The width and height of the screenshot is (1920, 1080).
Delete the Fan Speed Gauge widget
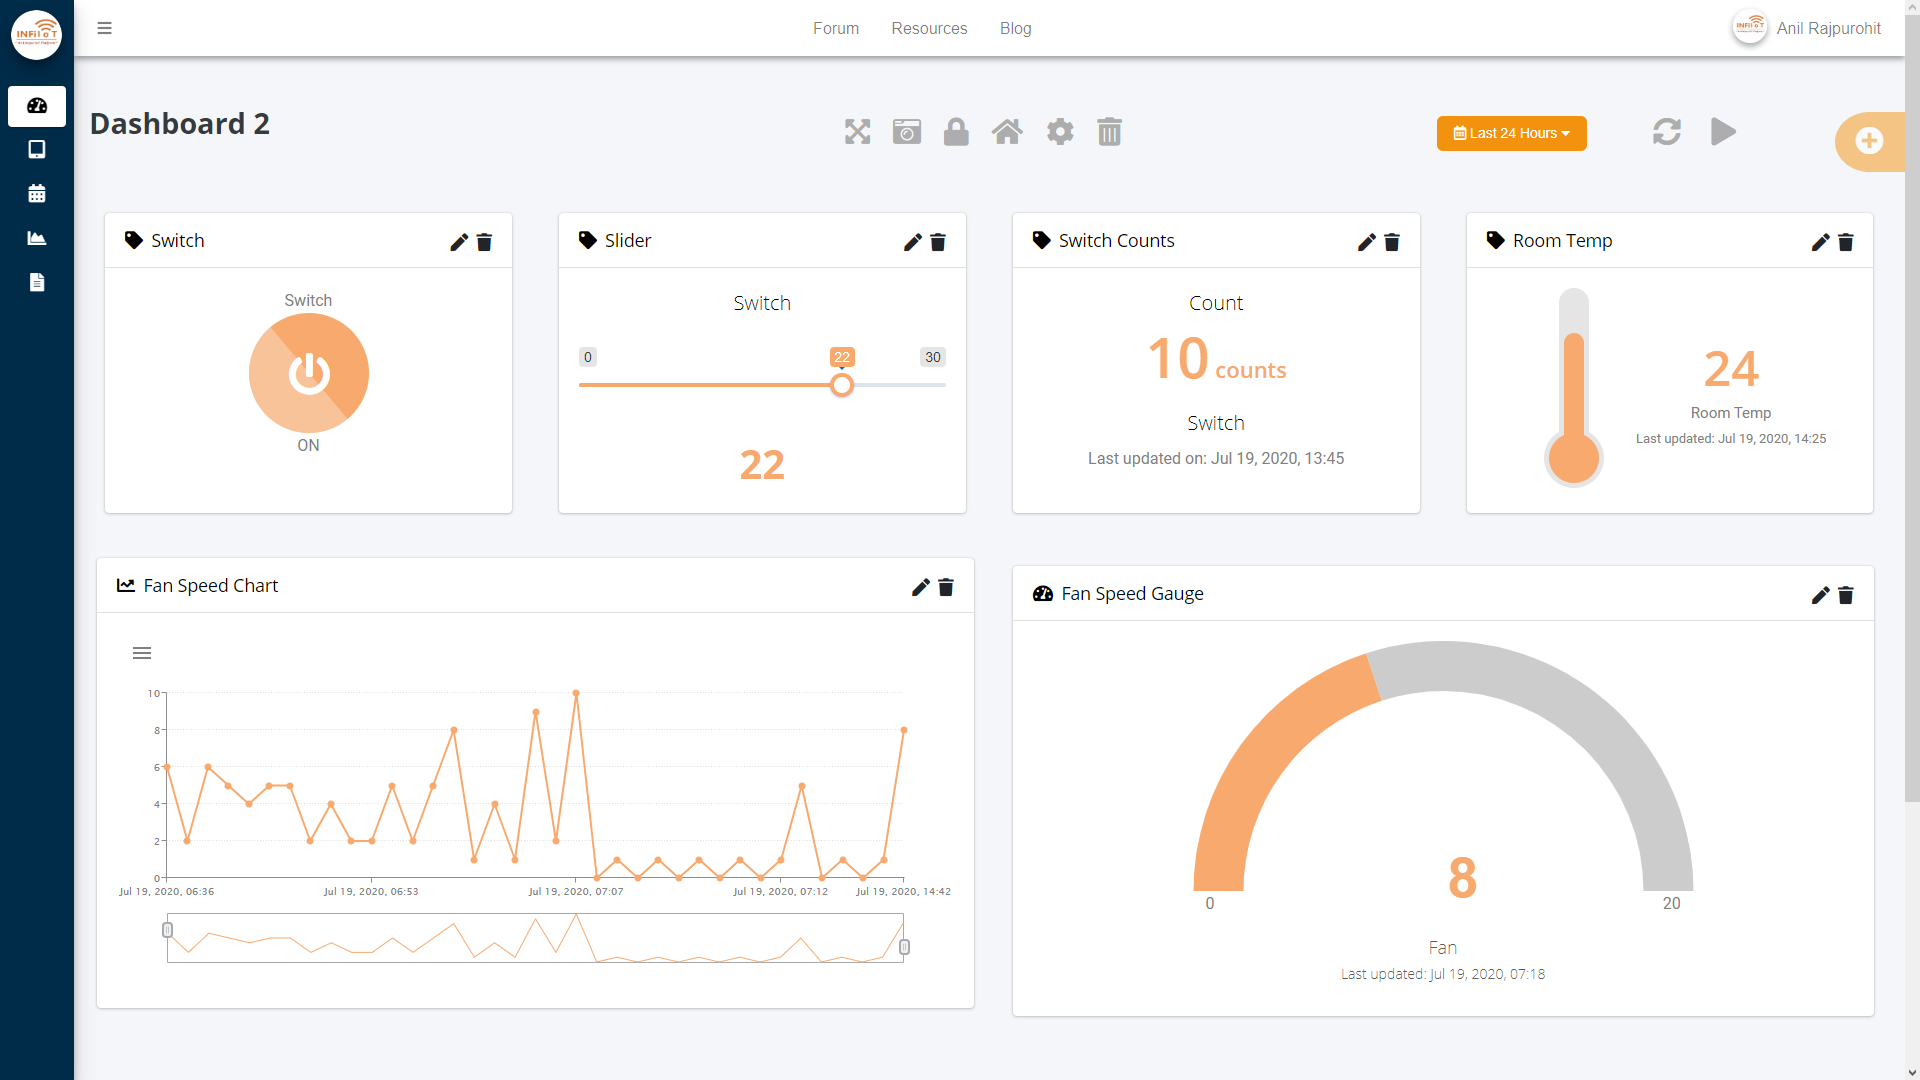pos(1846,595)
